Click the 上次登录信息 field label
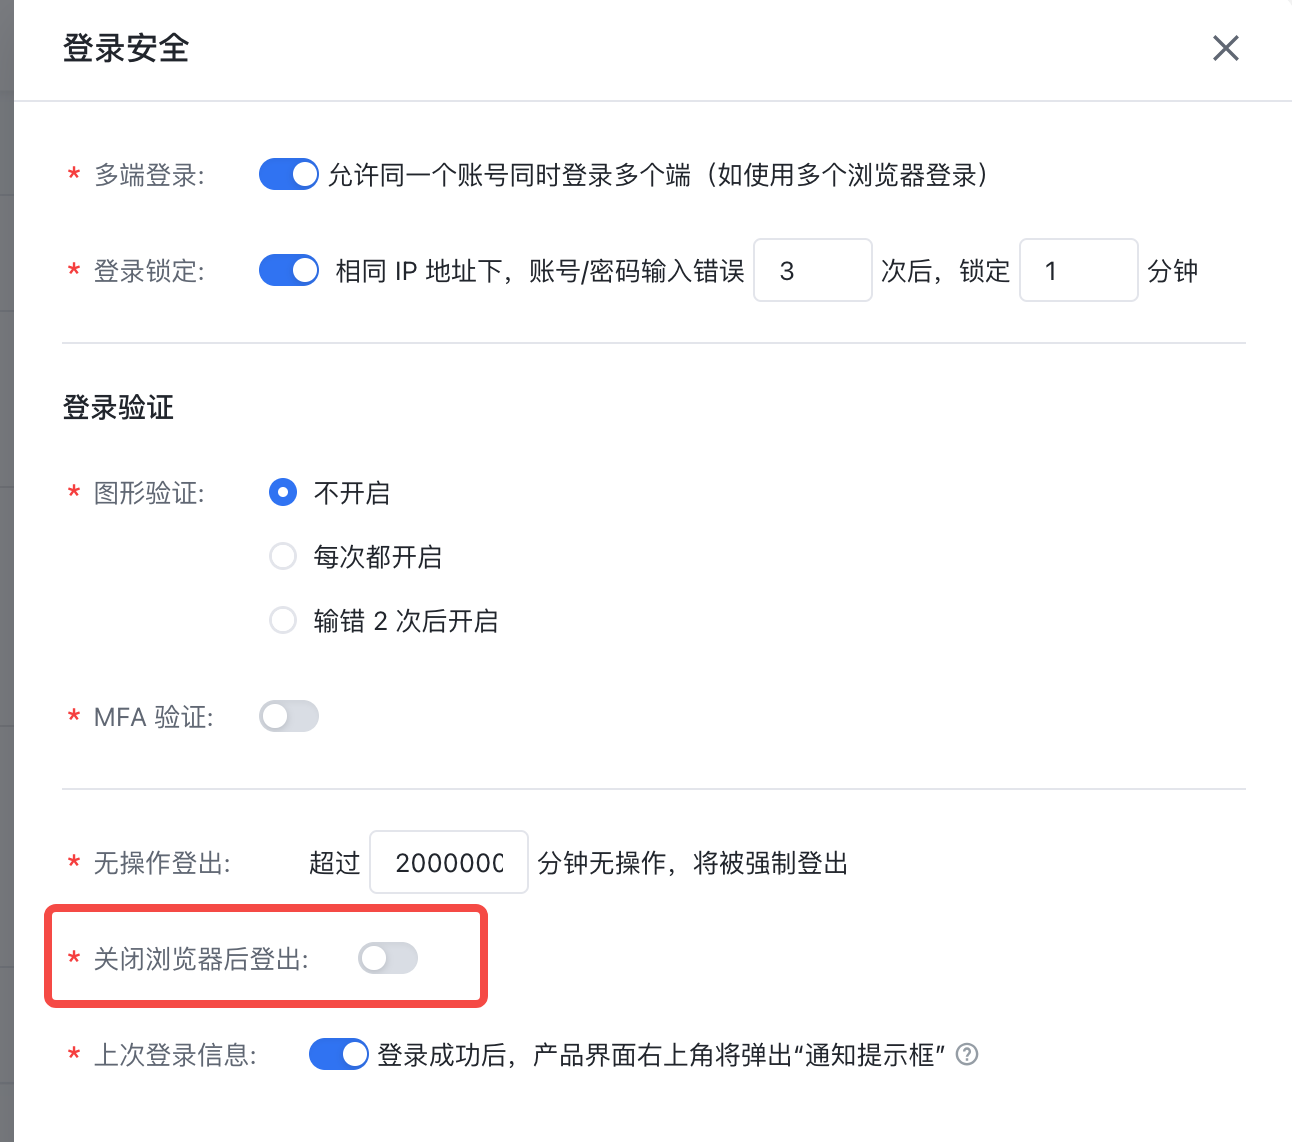The height and width of the screenshot is (1142, 1292). pos(175,1055)
